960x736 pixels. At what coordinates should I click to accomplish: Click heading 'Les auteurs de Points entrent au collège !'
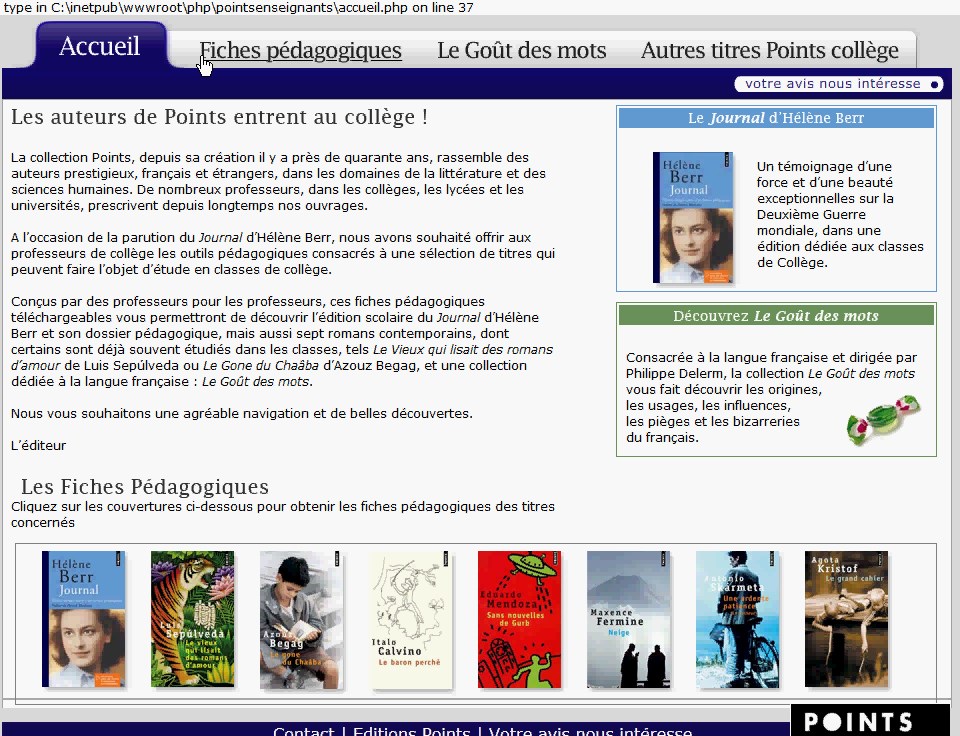pyautogui.click(x=219, y=116)
